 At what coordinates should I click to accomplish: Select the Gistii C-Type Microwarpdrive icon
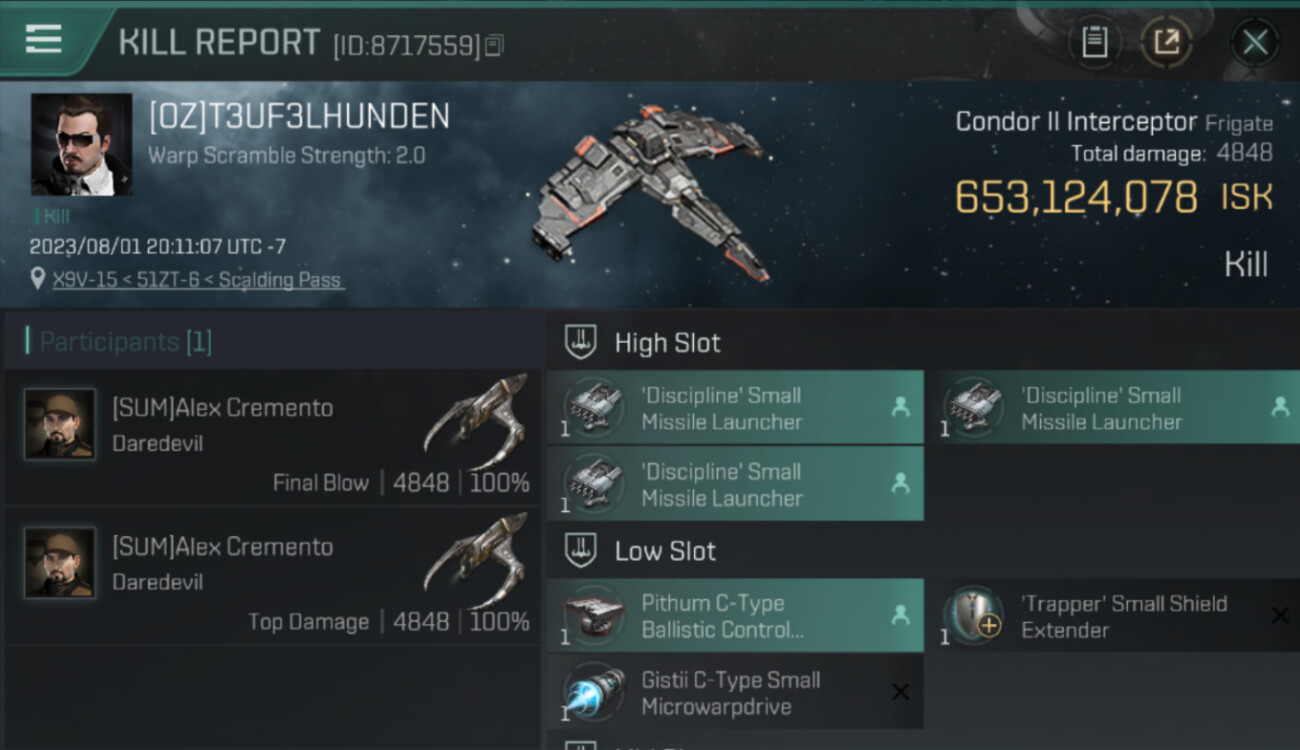tap(594, 692)
